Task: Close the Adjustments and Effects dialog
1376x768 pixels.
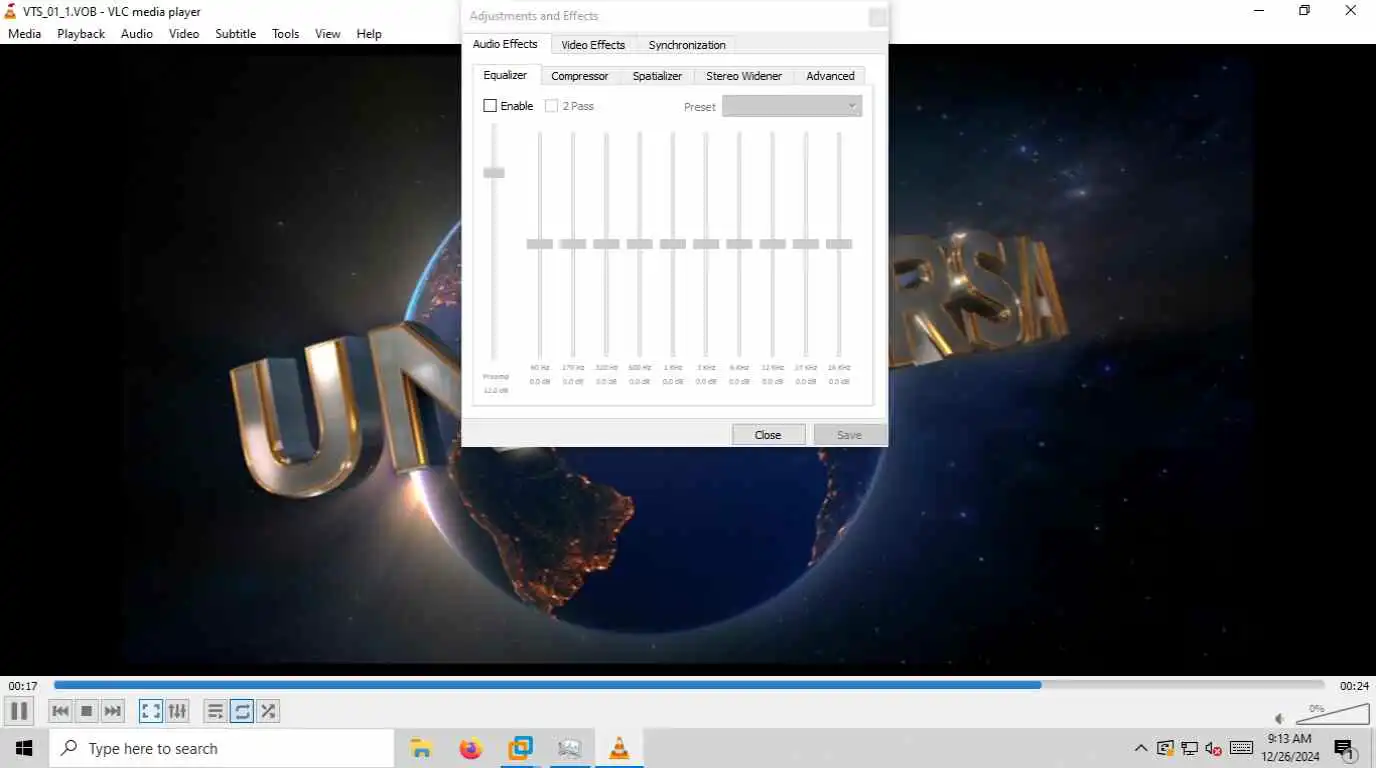Action: [768, 435]
